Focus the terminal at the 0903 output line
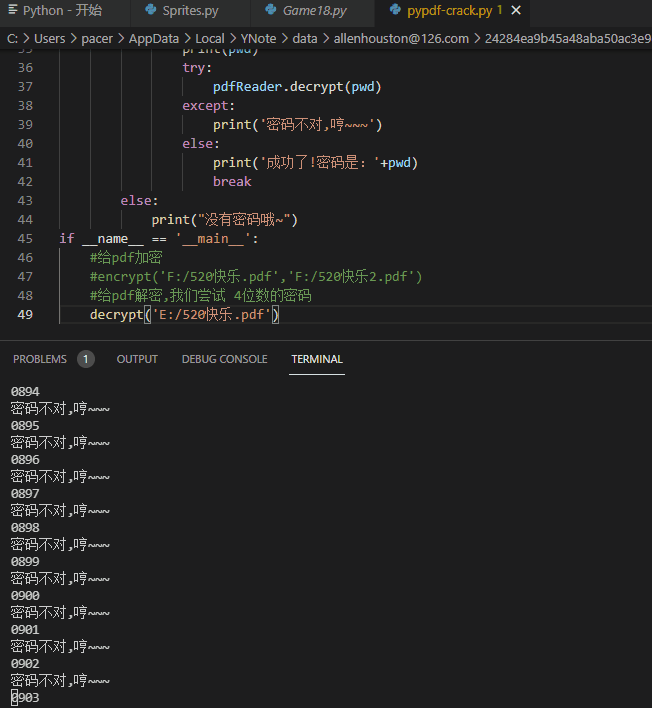This screenshot has height=708, width=652. pos(26,698)
